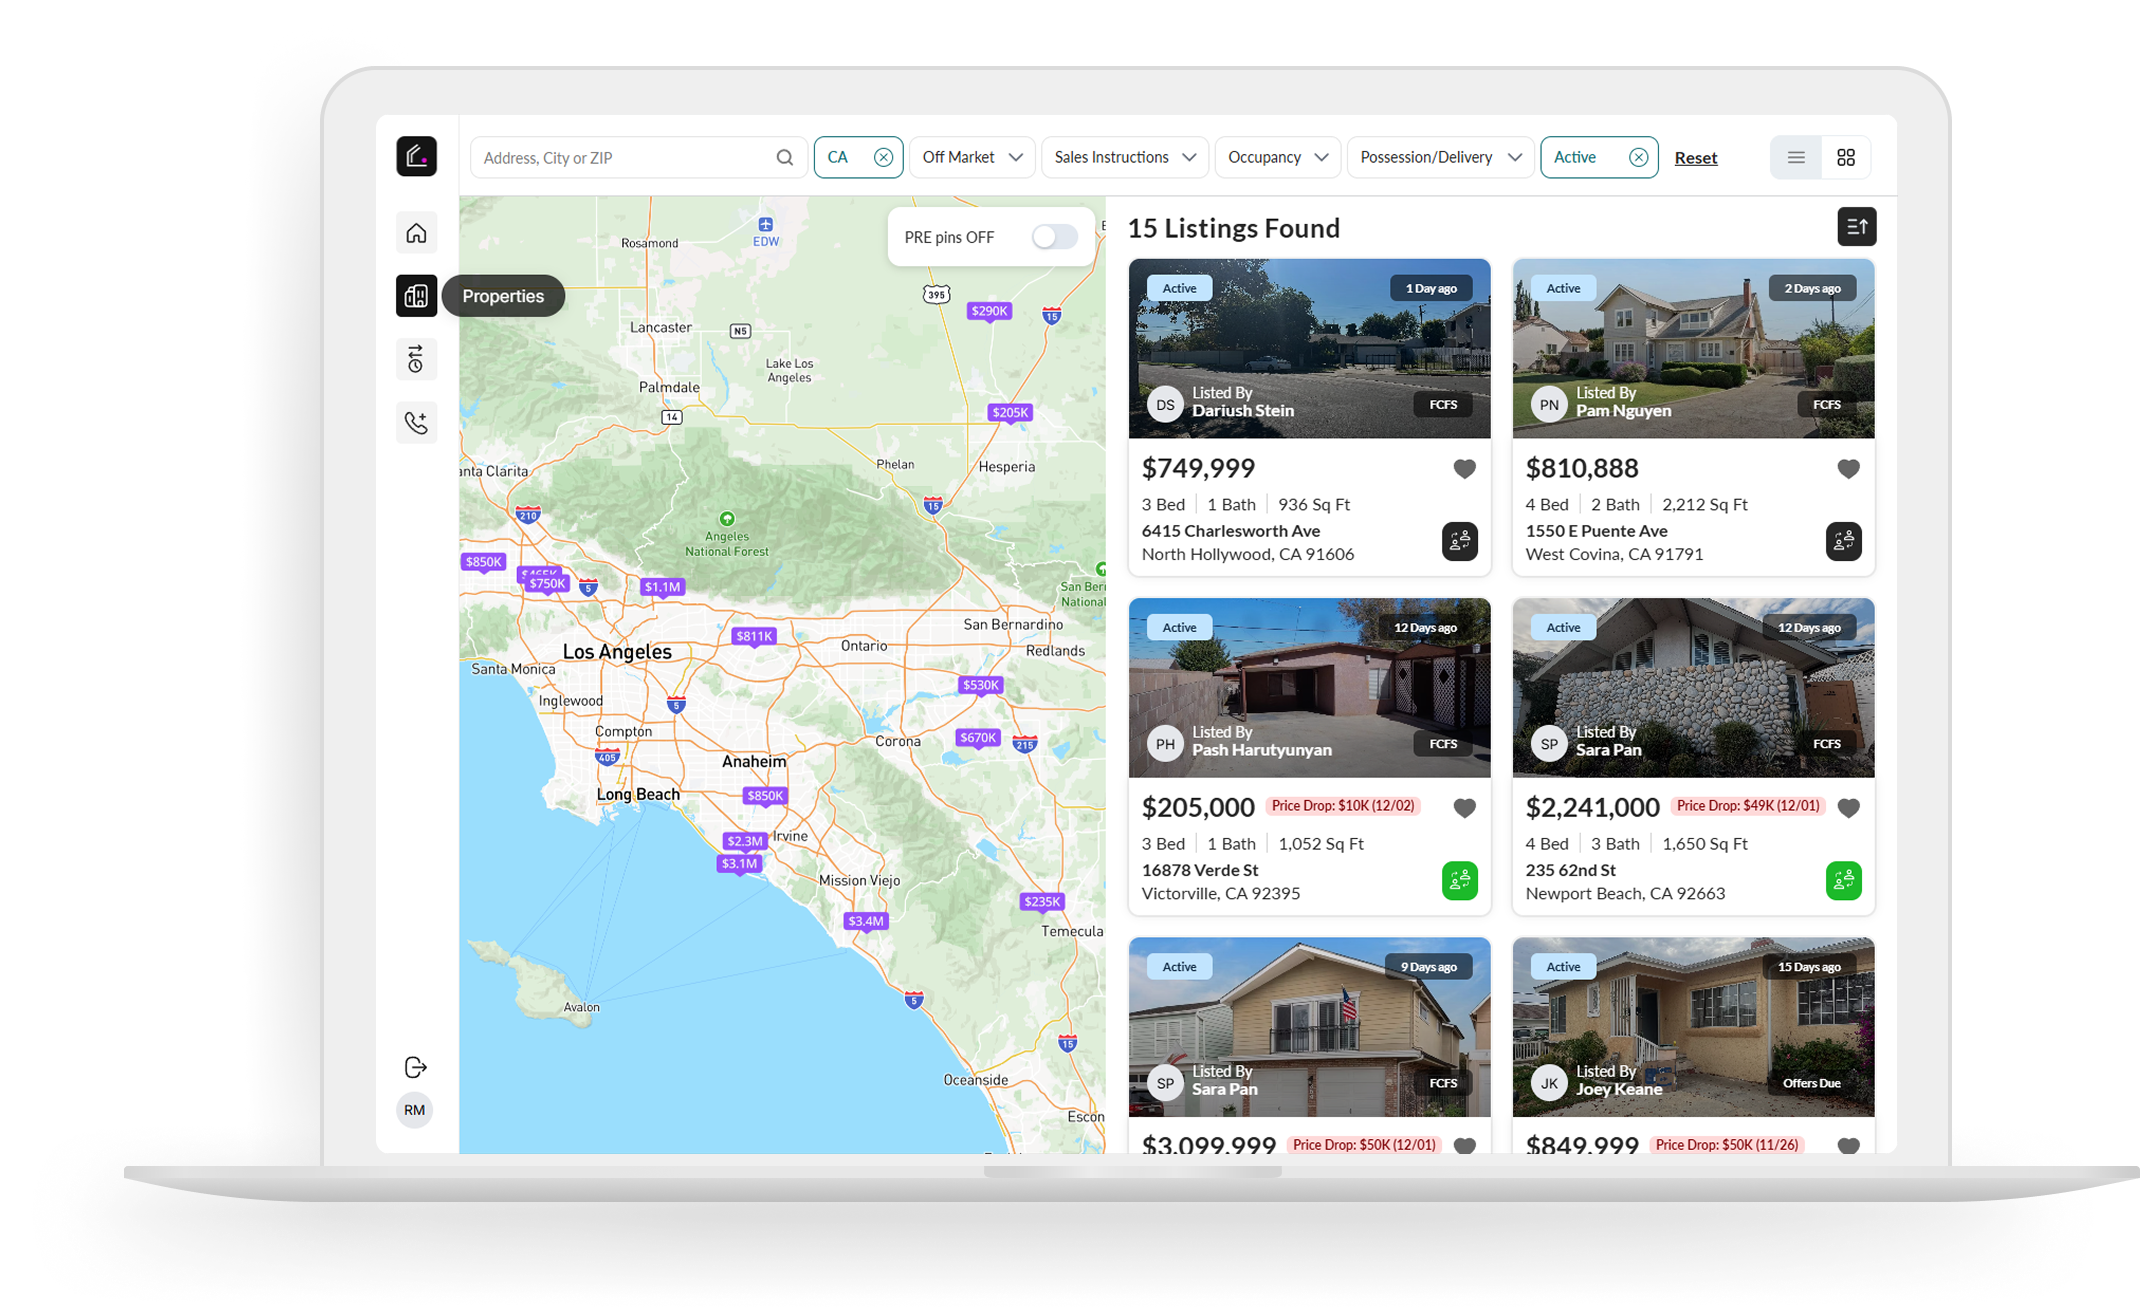Image resolution: width=2140 pixels, height=1312 pixels.
Task: Open the Dariush Stein listing photo
Action: point(1309,348)
